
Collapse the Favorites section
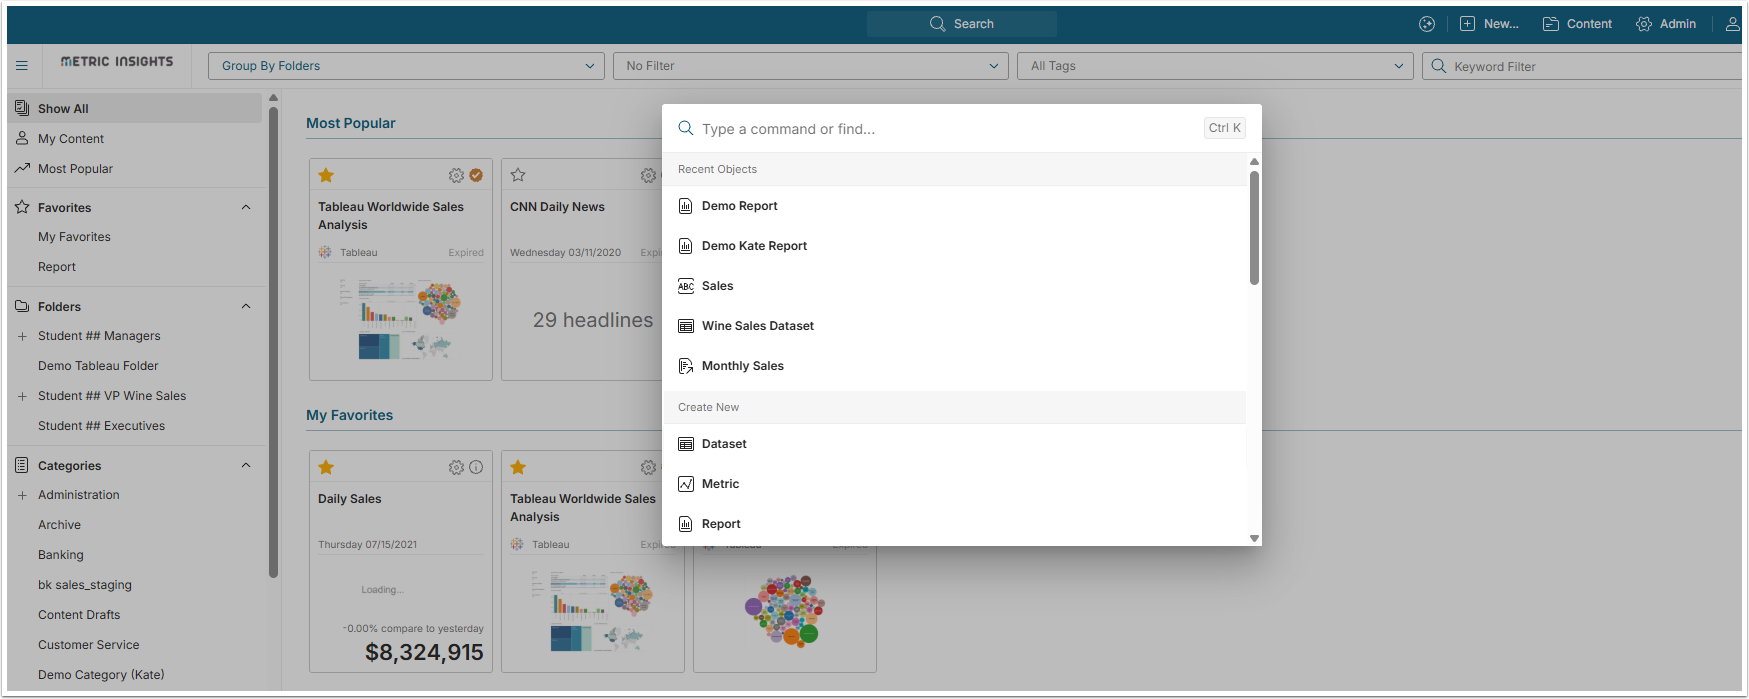[246, 207]
